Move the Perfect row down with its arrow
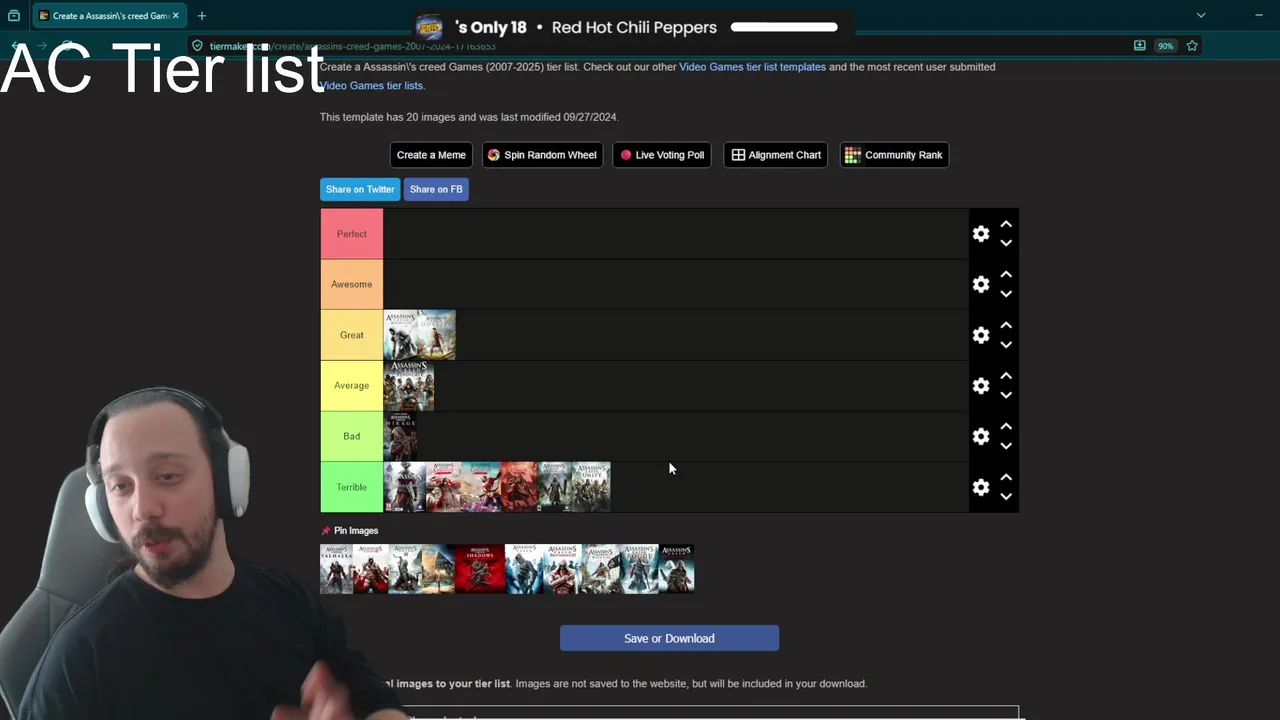 pos(1006,243)
